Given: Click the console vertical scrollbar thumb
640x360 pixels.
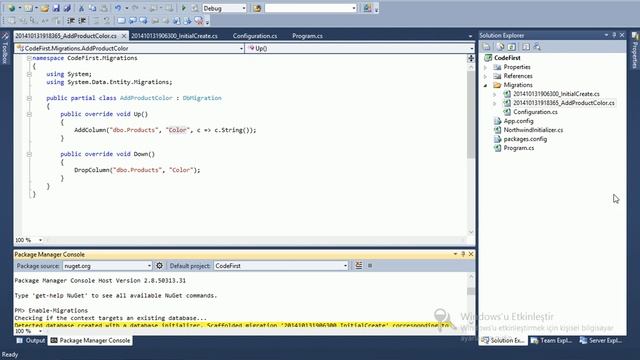Looking at the screenshot, I should click(x=471, y=291).
